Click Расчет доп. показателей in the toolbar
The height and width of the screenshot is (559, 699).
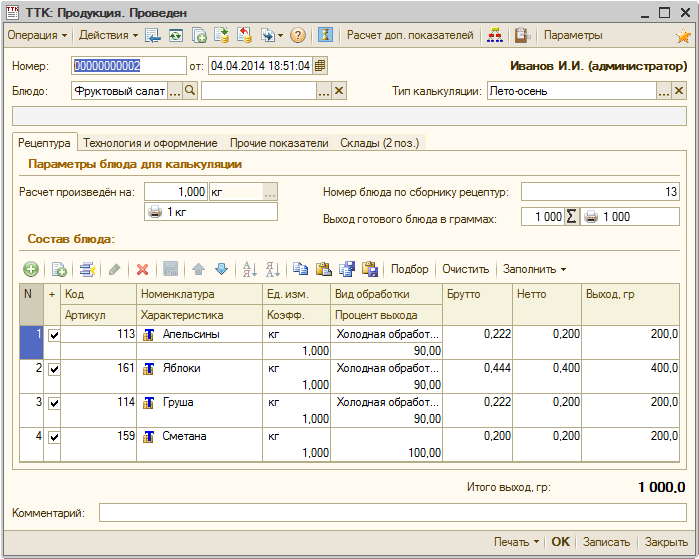click(x=410, y=35)
